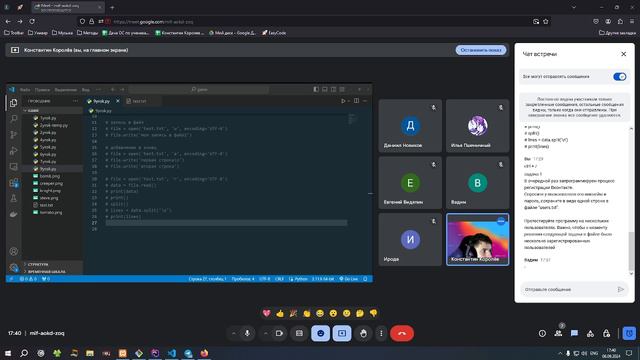Close the meeting chat panel
The height and width of the screenshot is (360, 640).
pos(623,54)
